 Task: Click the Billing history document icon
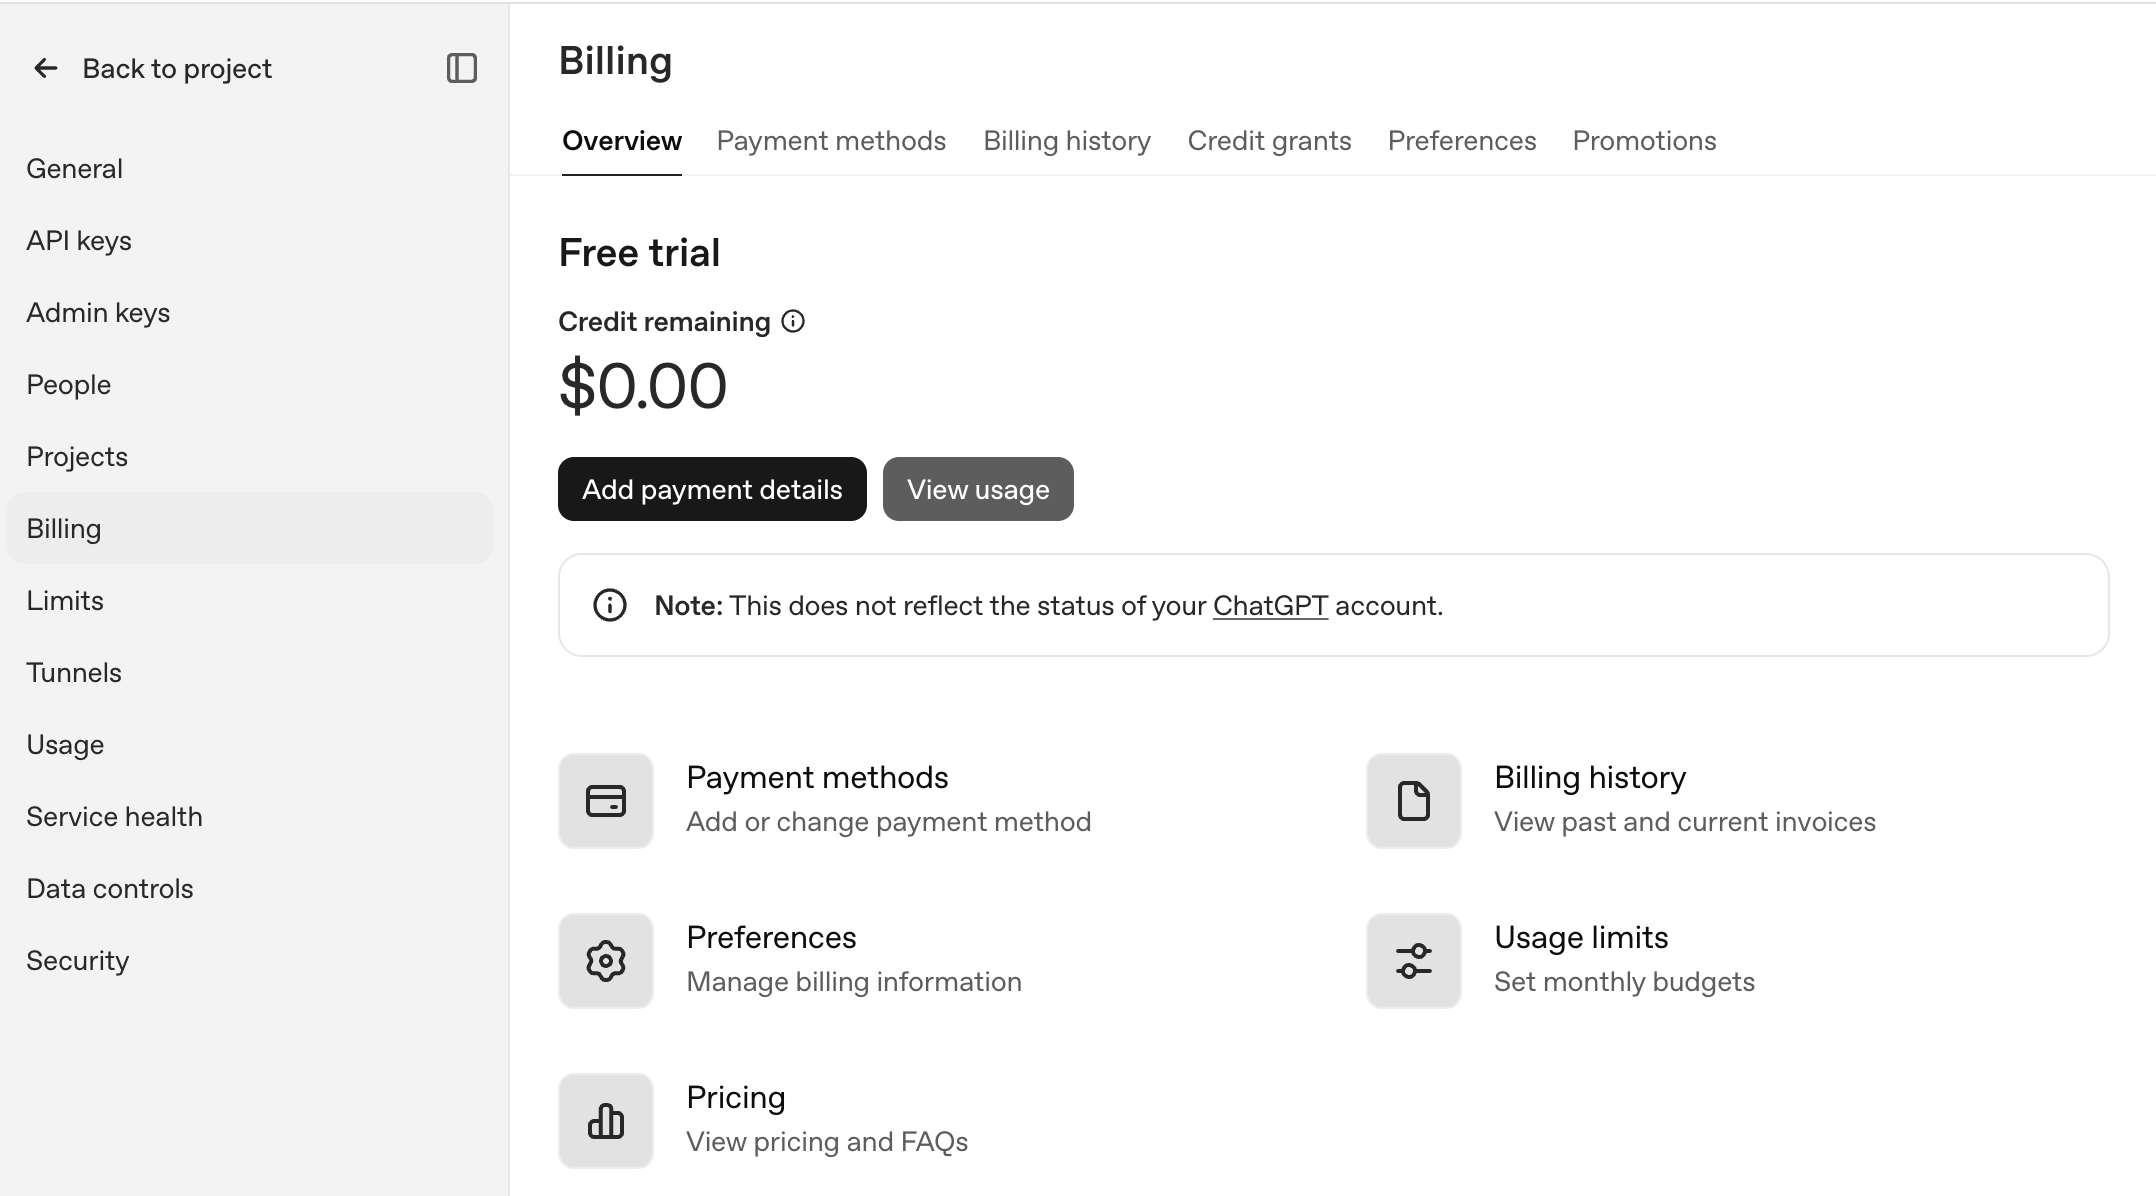coord(1414,801)
